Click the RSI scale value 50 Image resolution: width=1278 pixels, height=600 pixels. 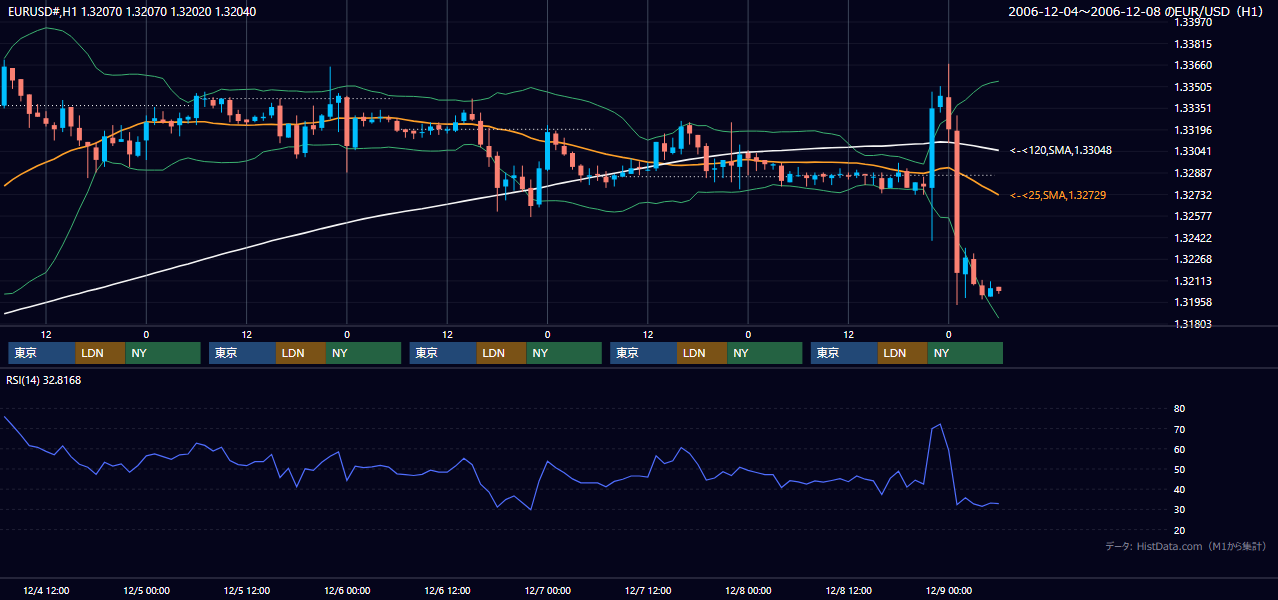(1179, 469)
